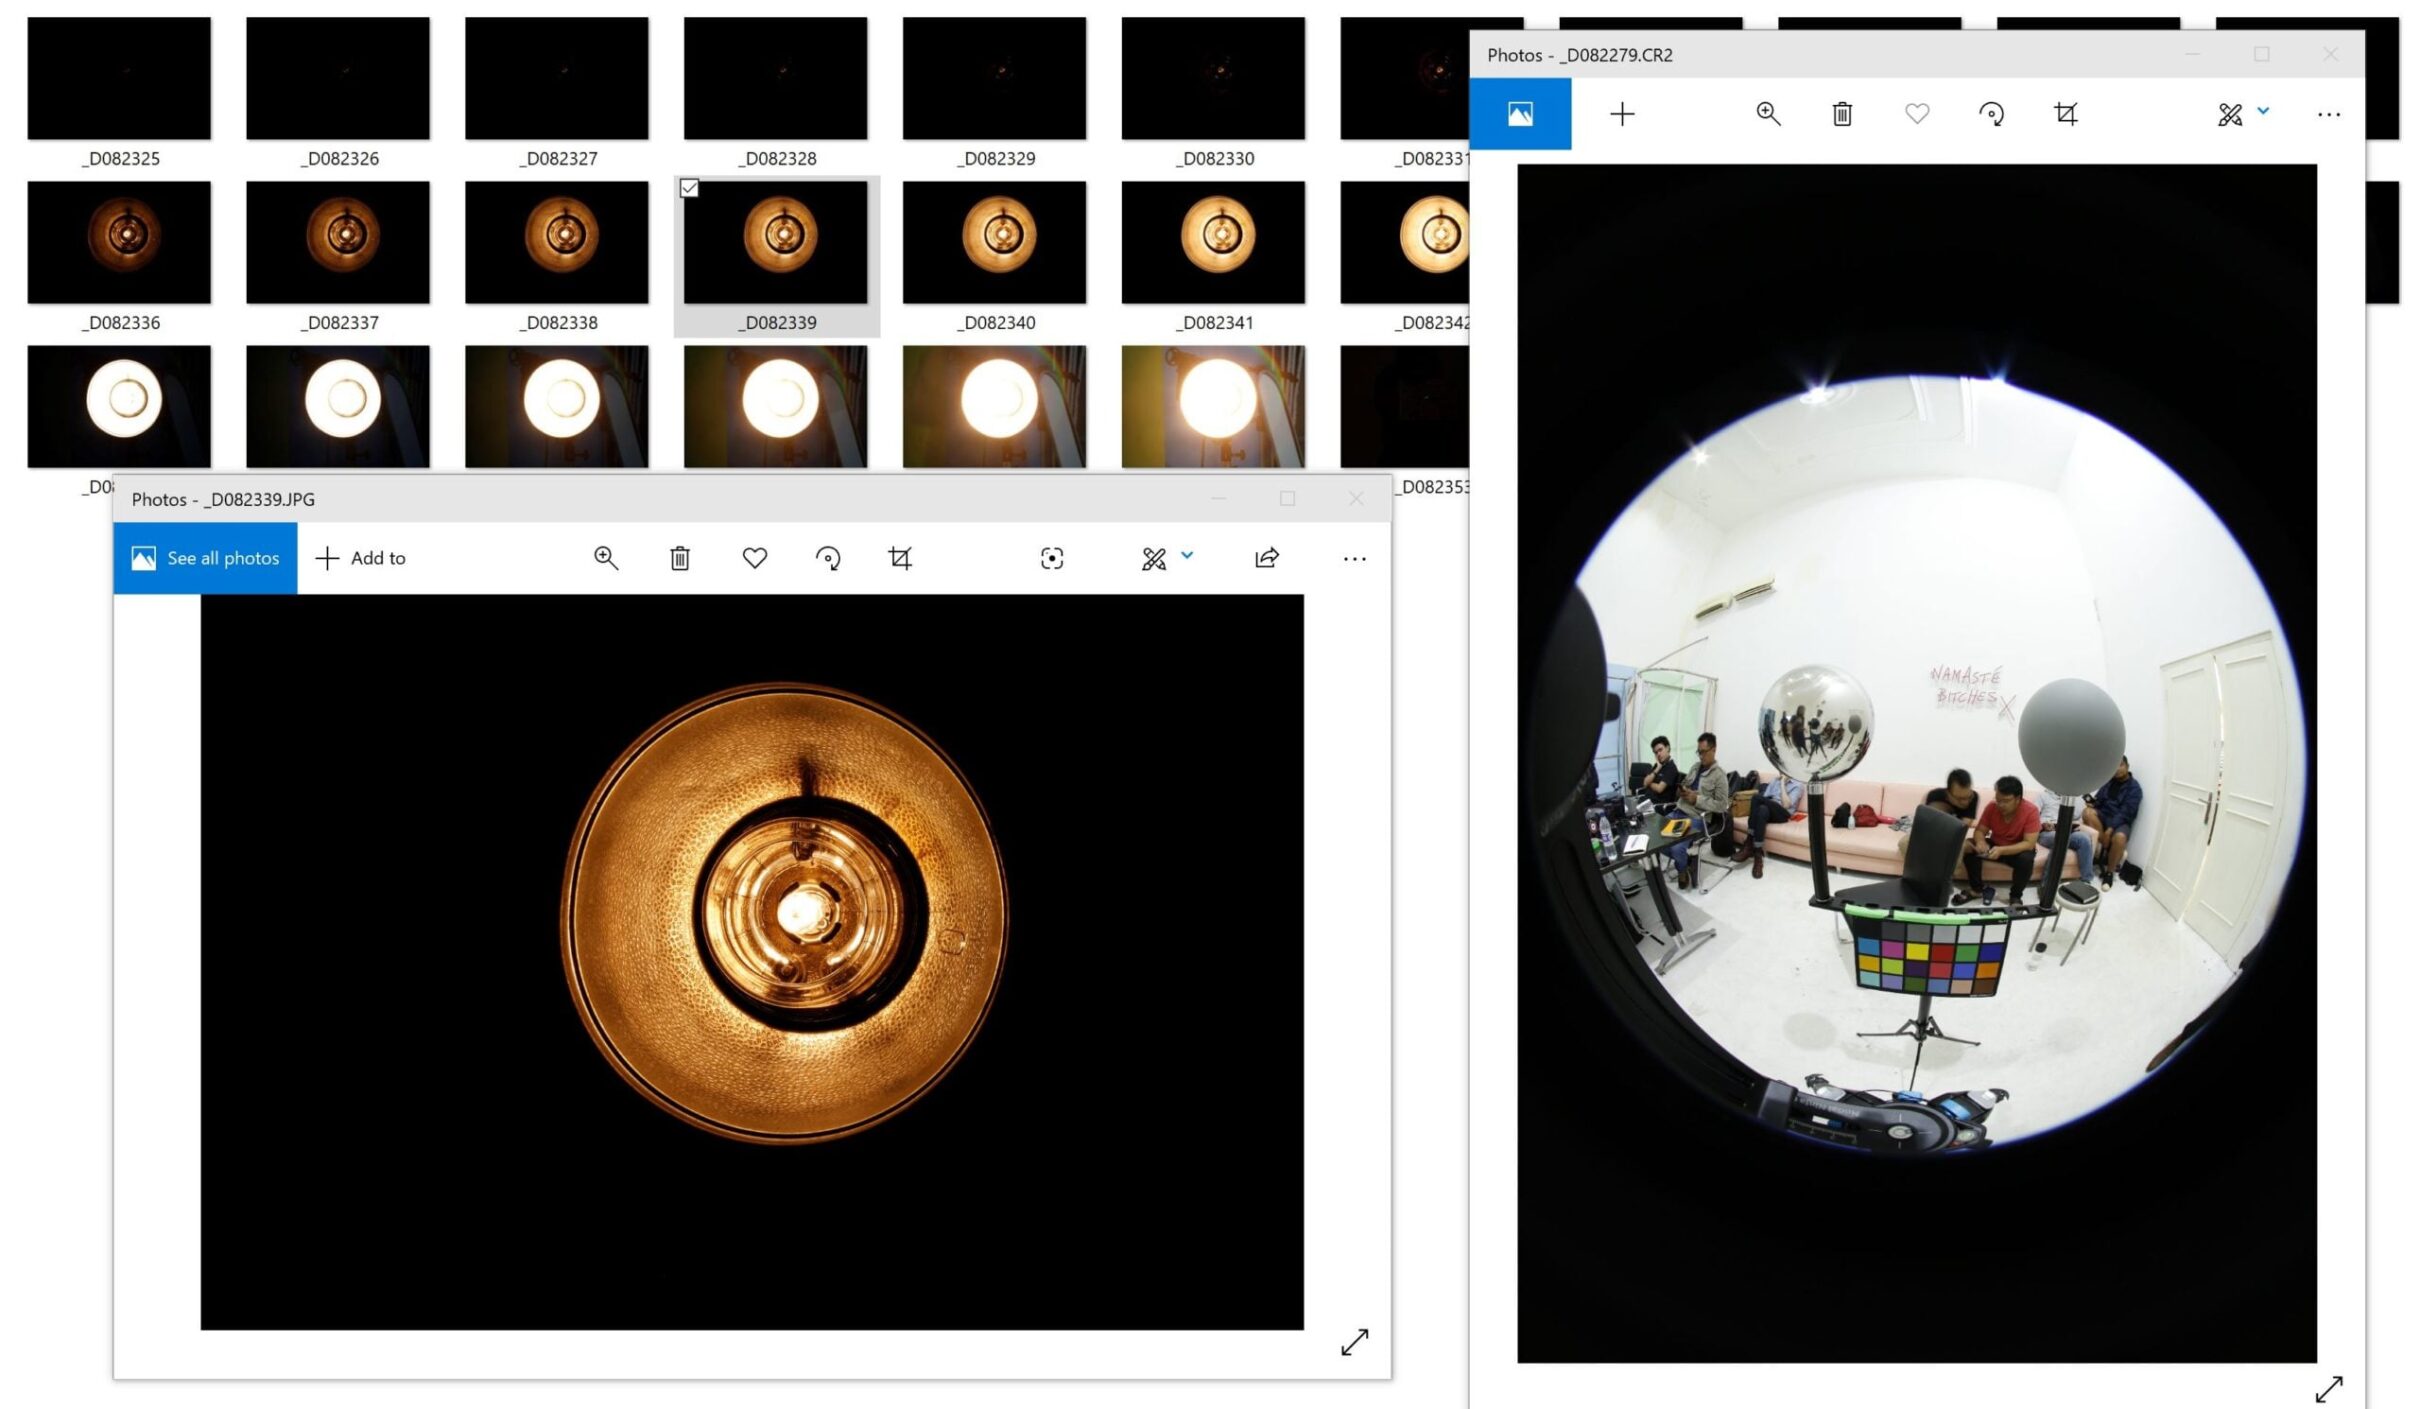Select the _D082329 thumbnail
Screen dimensions: 2420x1409
click(x=995, y=78)
